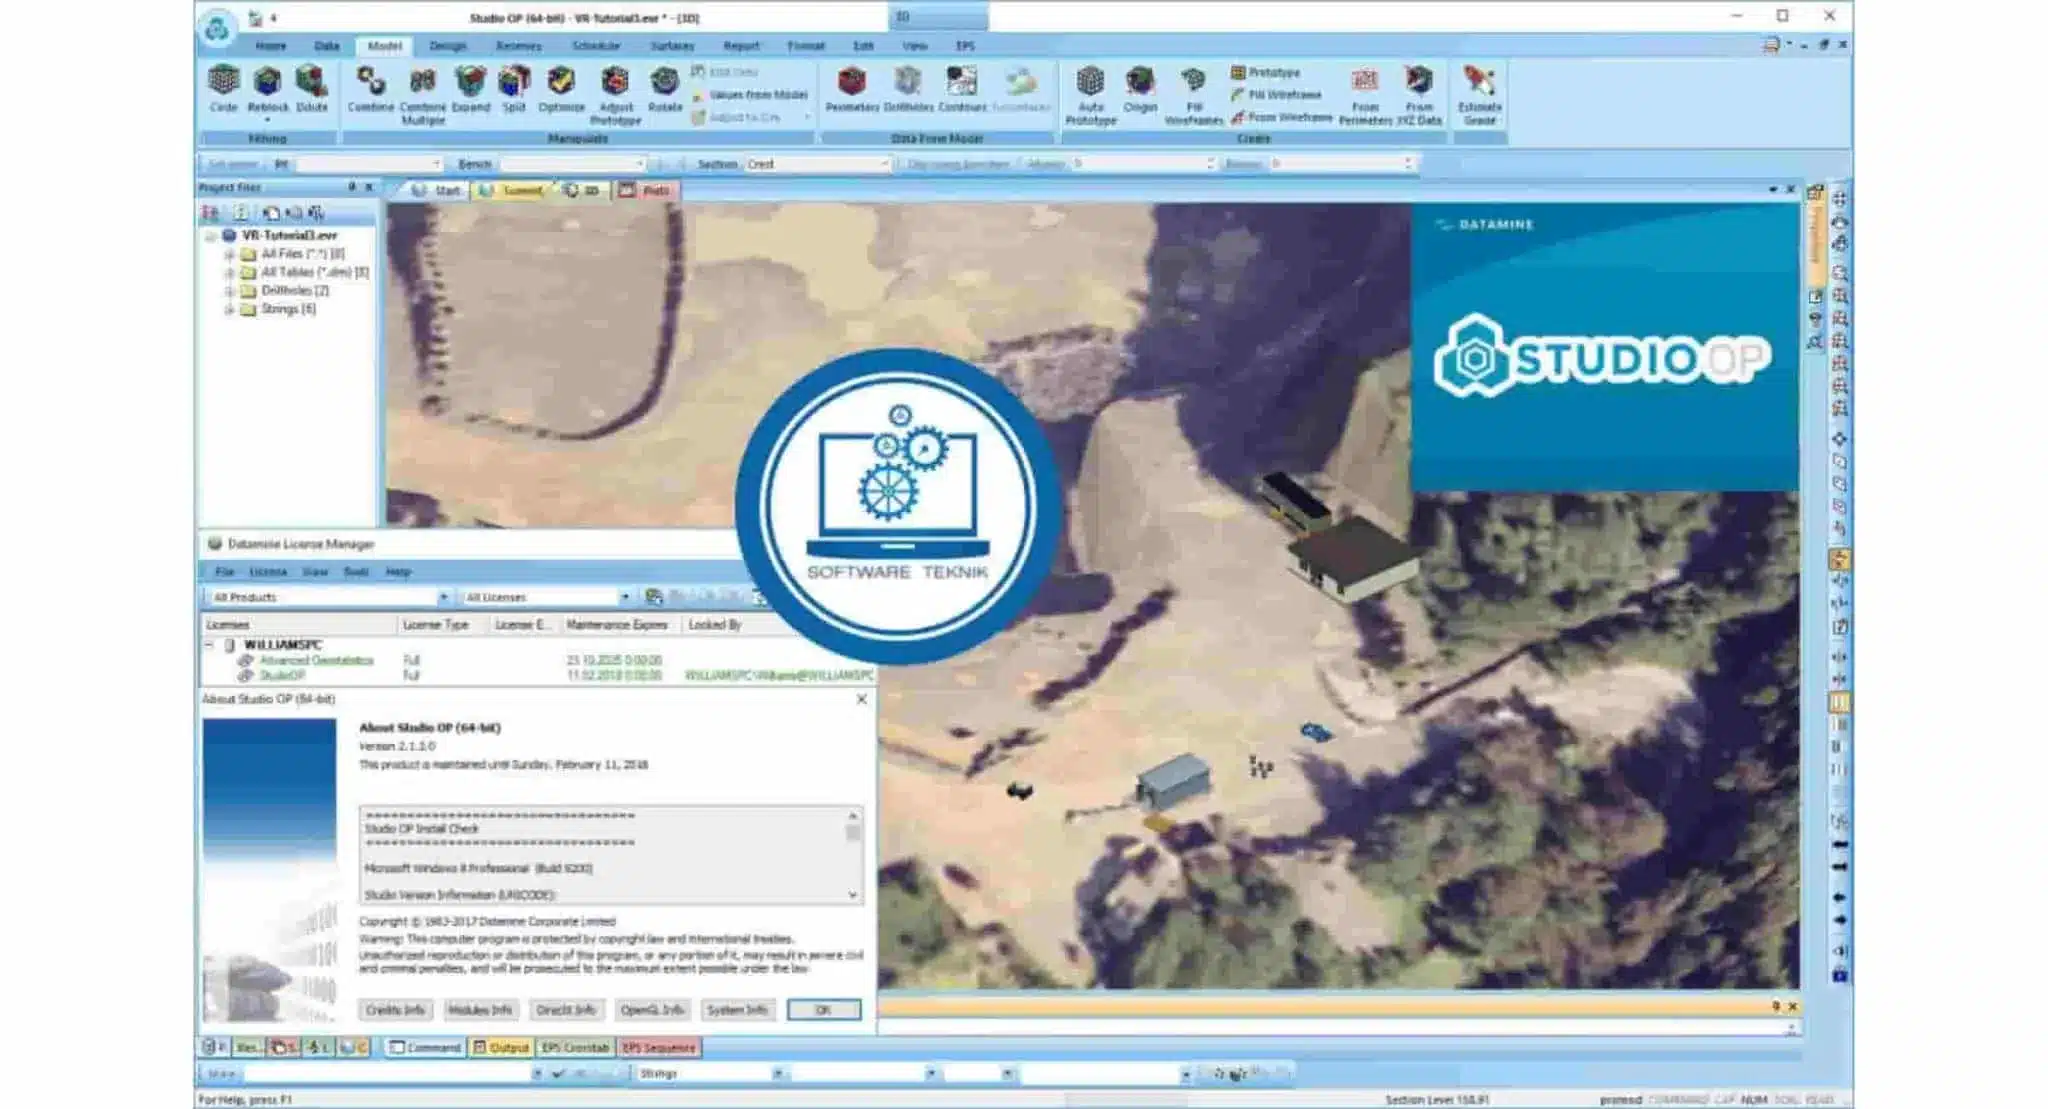Open the Surfaces ribbon tab

672,46
